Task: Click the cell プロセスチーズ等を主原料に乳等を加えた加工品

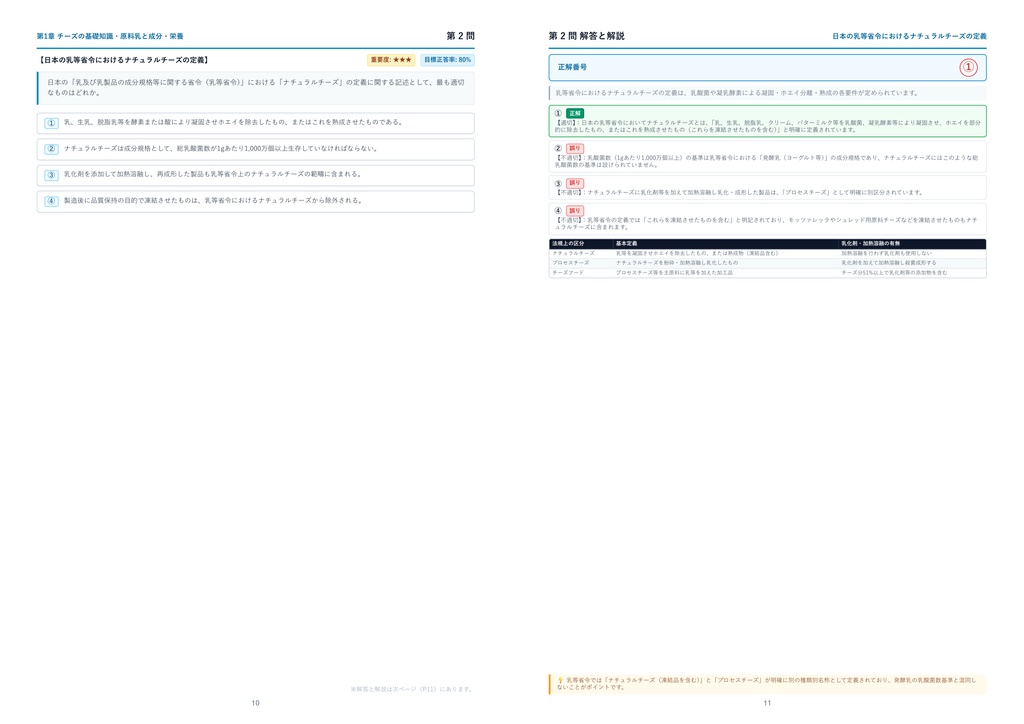Action: pyautogui.click(x=675, y=273)
